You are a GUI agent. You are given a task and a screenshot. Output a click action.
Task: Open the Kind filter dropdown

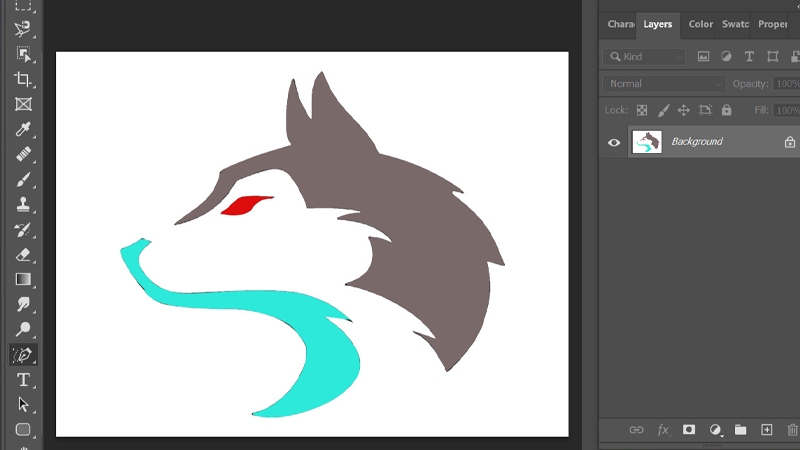click(644, 57)
